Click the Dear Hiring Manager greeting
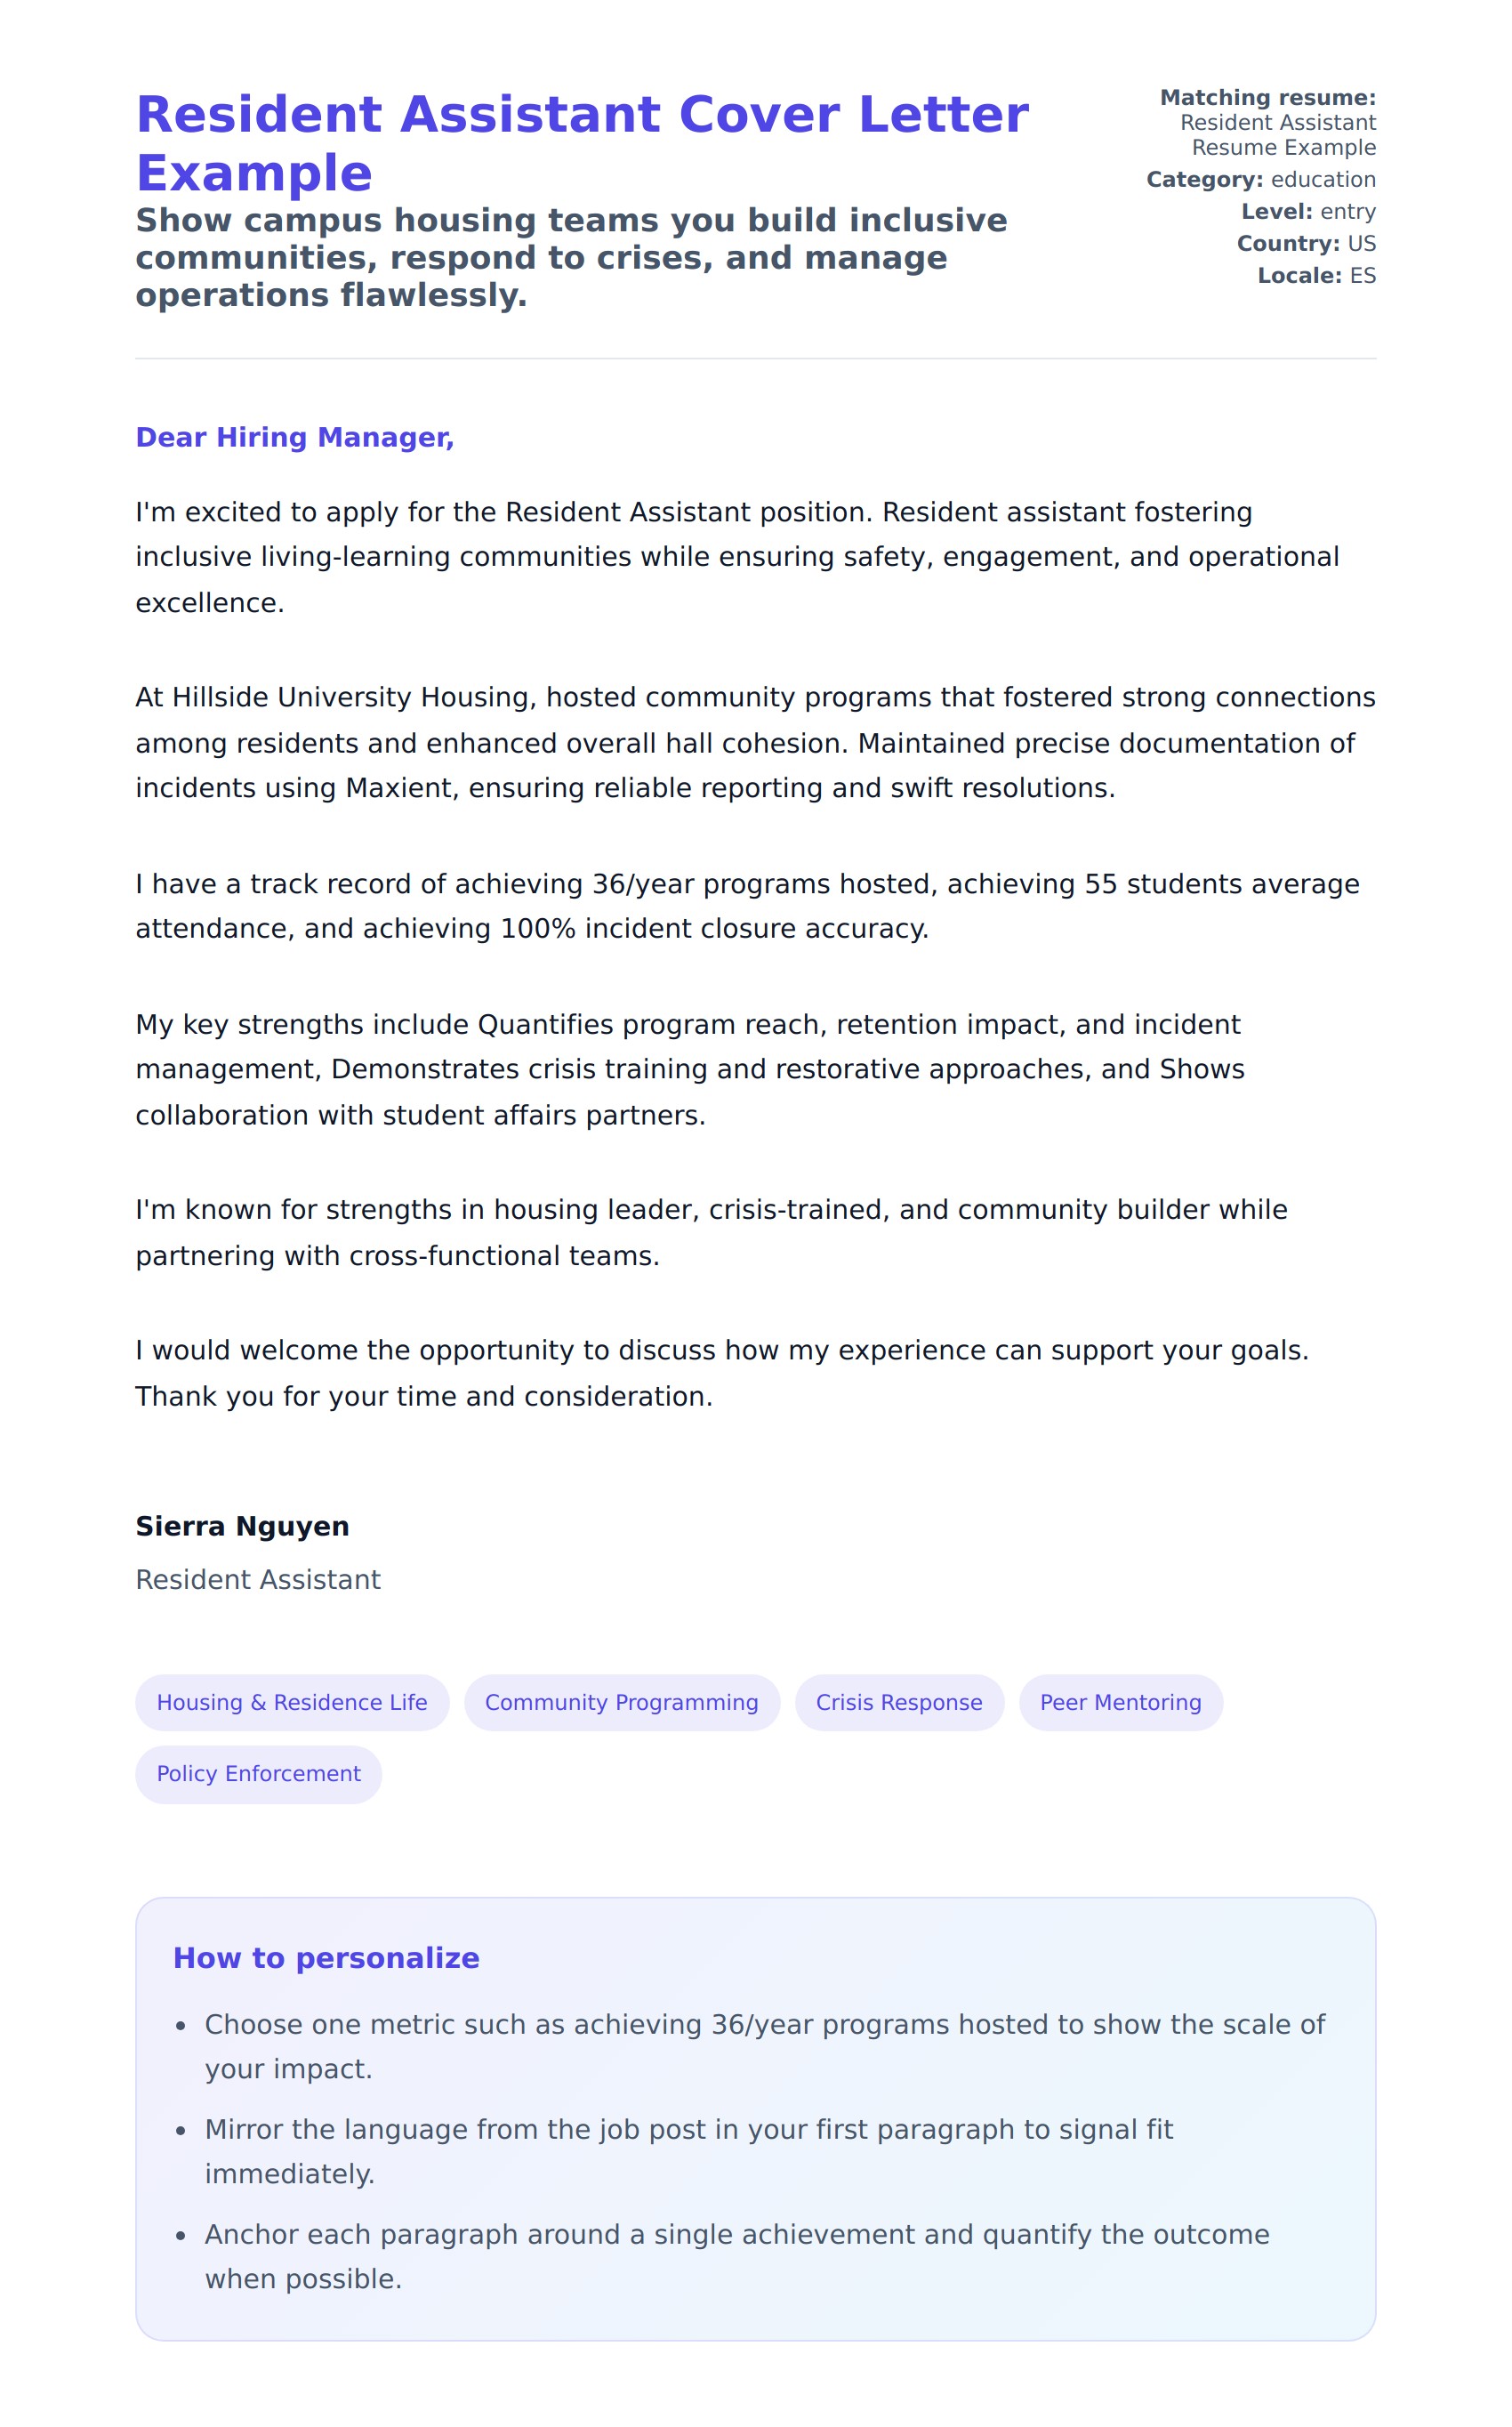Image resolution: width=1512 pixels, height=2427 pixels. click(295, 437)
